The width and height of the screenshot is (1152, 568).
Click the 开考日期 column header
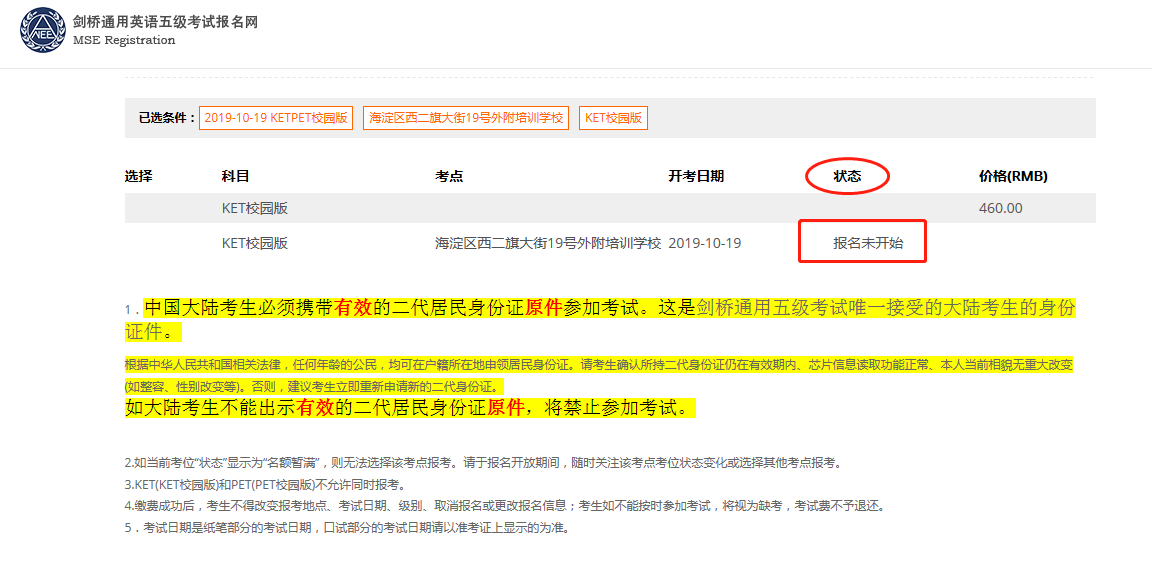point(696,176)
